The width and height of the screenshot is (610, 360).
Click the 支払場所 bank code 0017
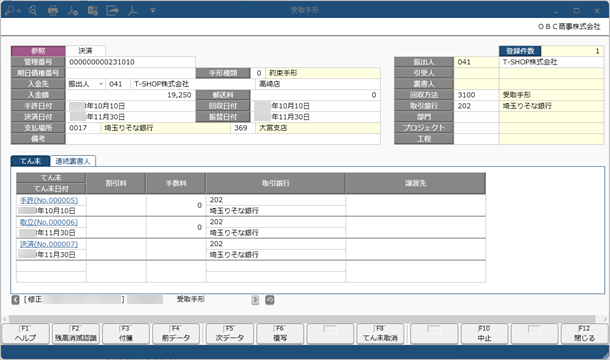pyautogui.click(x=83, y=128)
